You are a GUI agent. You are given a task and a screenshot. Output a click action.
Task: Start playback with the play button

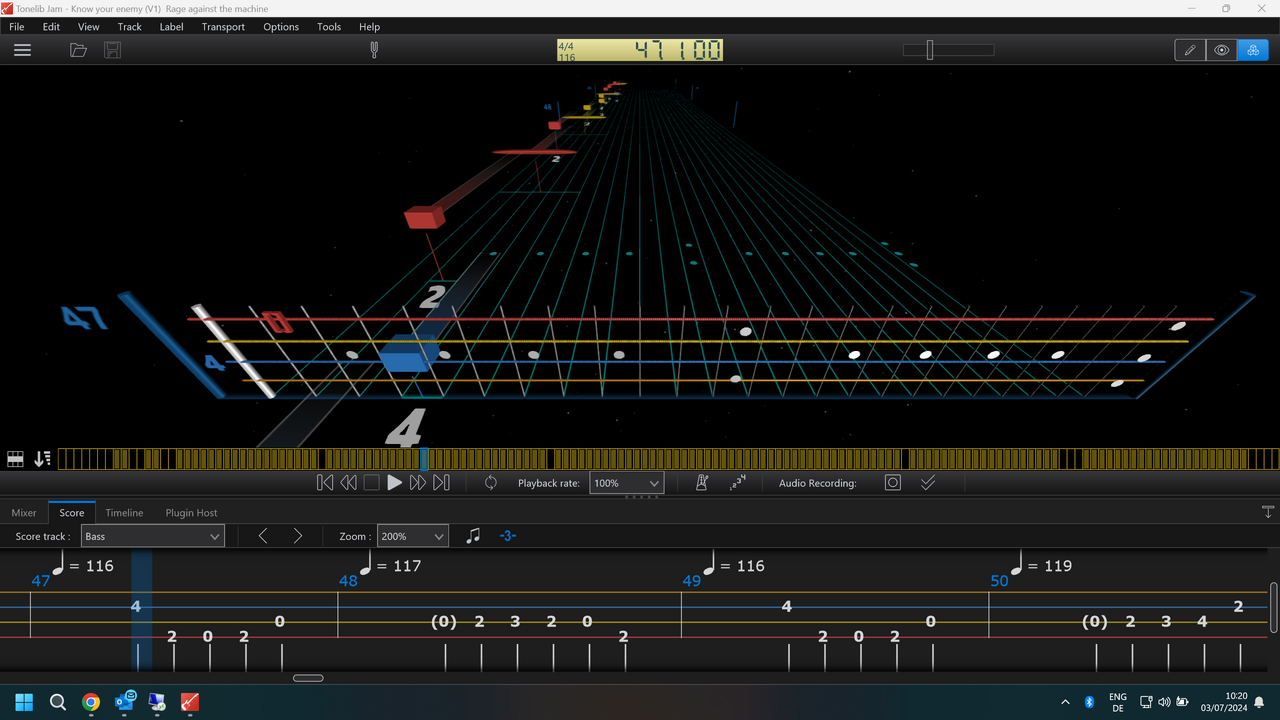tap(394, 483)
